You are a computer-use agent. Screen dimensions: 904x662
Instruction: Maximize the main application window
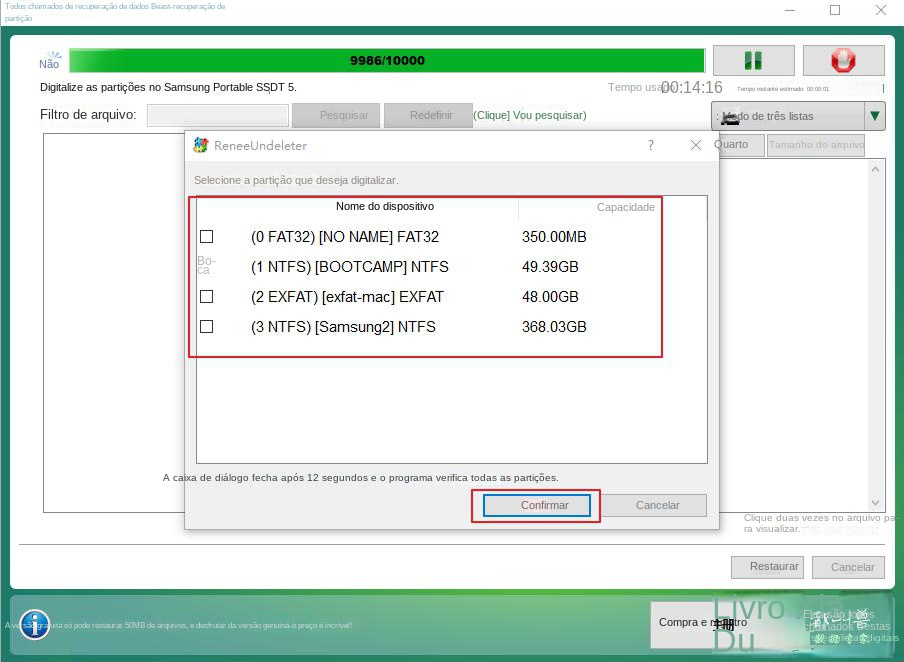click(x=835, y=10)
